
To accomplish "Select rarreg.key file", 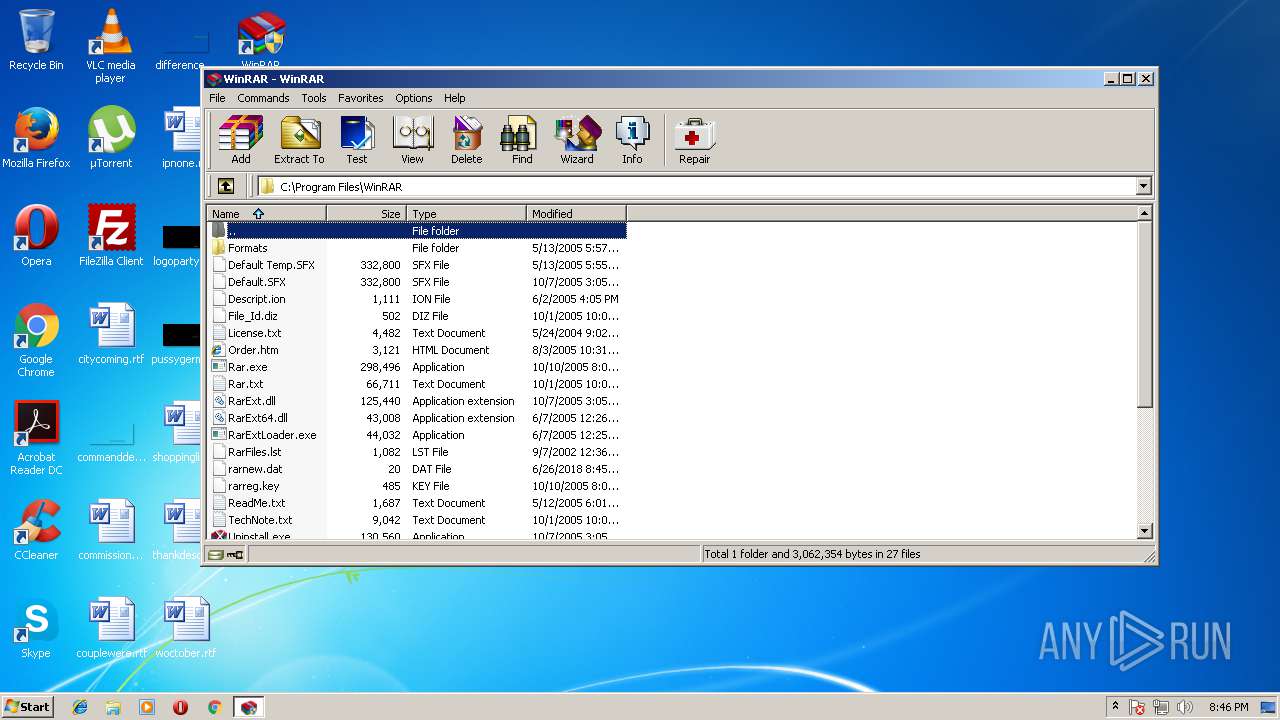I will pos(417,486).
